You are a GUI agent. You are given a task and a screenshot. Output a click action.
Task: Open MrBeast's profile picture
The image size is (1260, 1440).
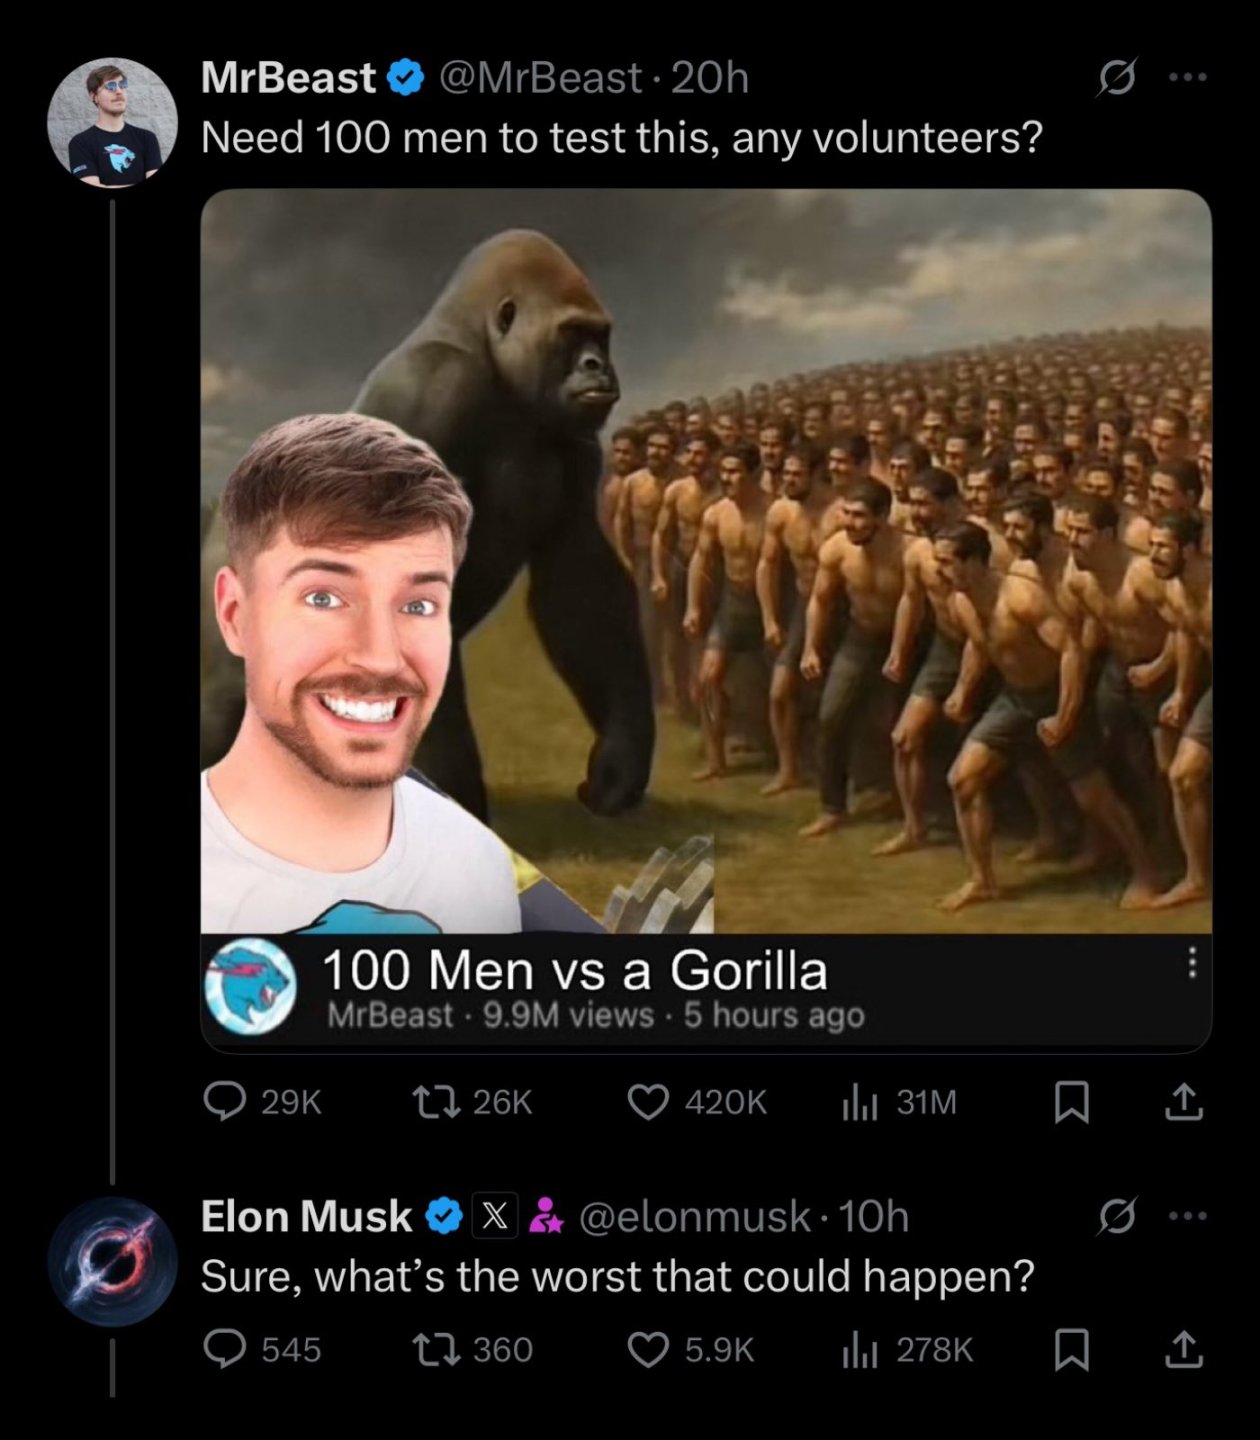click(112, 122)
